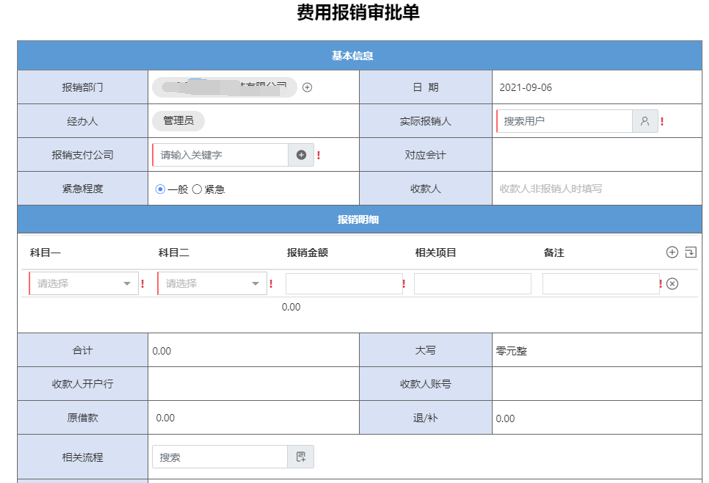Click the 相关项目 input box

click(x=473, y=284)
